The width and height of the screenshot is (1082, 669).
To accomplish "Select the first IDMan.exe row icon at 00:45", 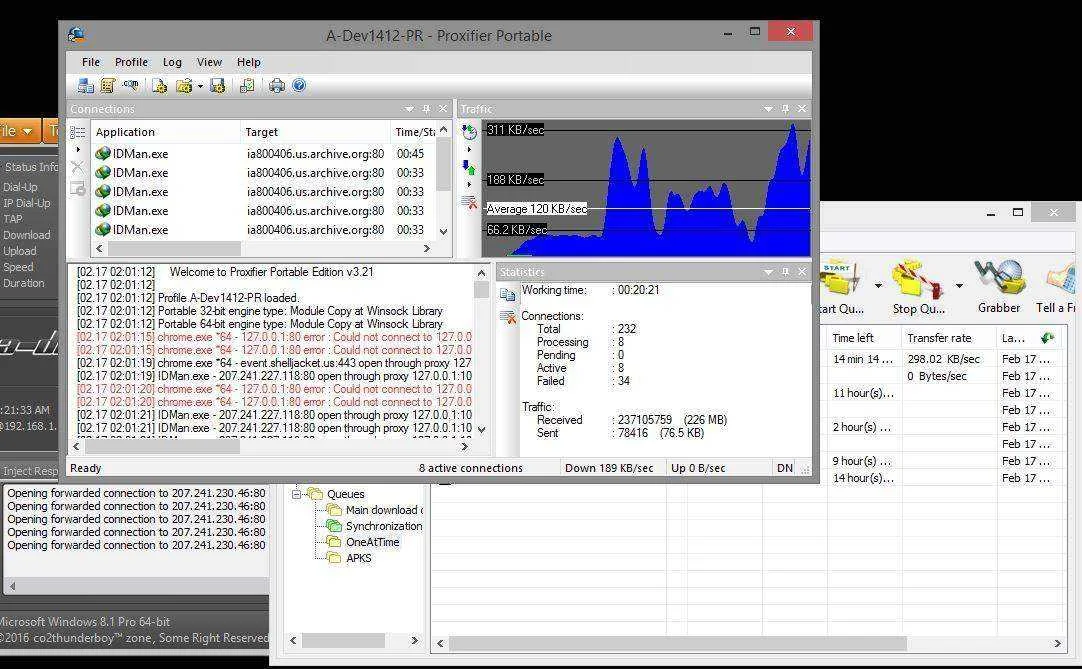I will 104,153.
